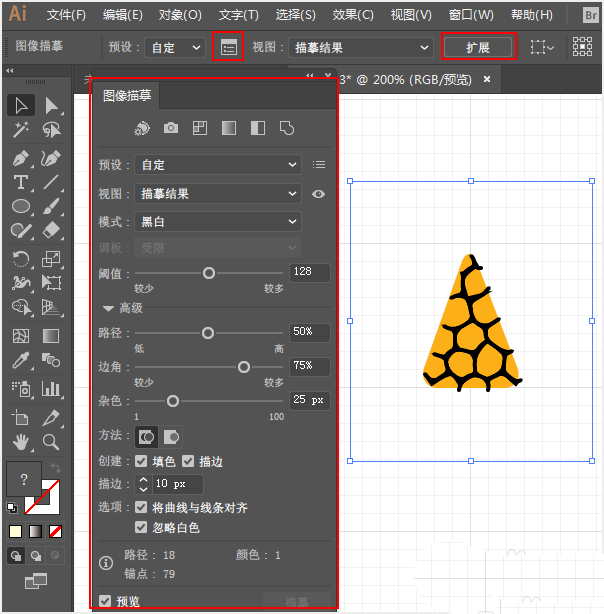Select the Pen tool in the toolbox
Image resolution: width=604 pixels, height=614 pixels.
(x=20, y=159)
